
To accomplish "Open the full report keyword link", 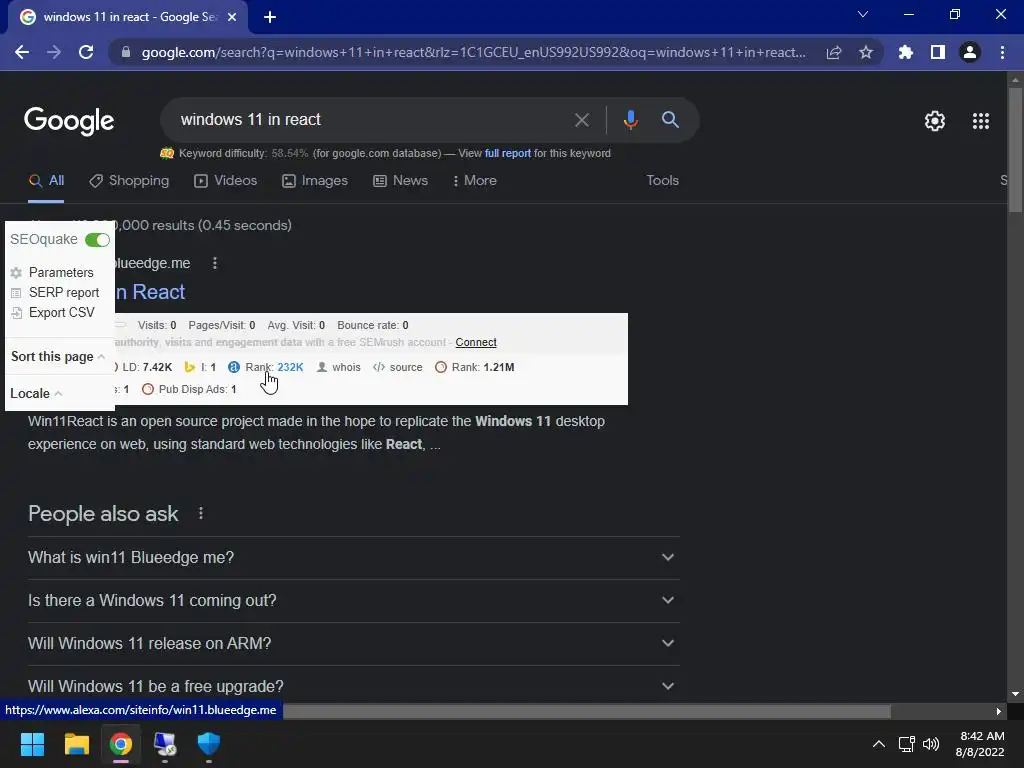I will tap(507, 153).
